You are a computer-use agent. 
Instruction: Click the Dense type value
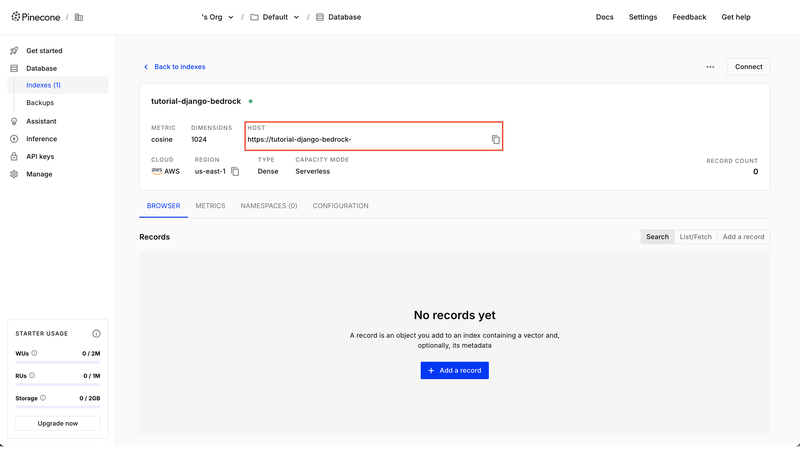coord(268,171)
